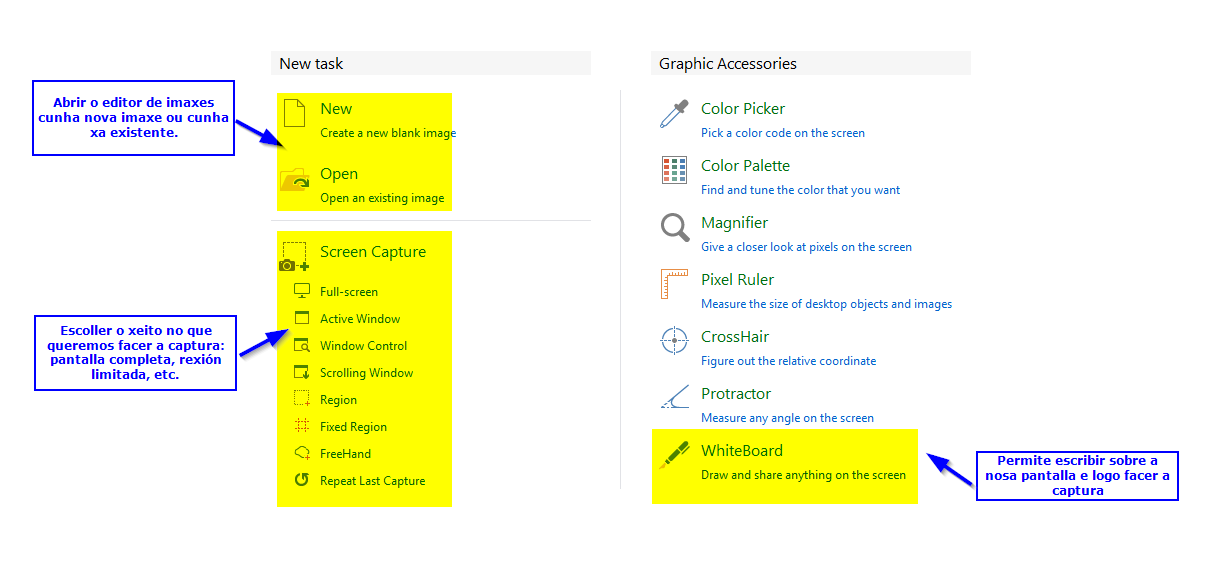The image size is (1215, 563).
Task: Select the Pixel Ruler icon
Action: [674, 284]
